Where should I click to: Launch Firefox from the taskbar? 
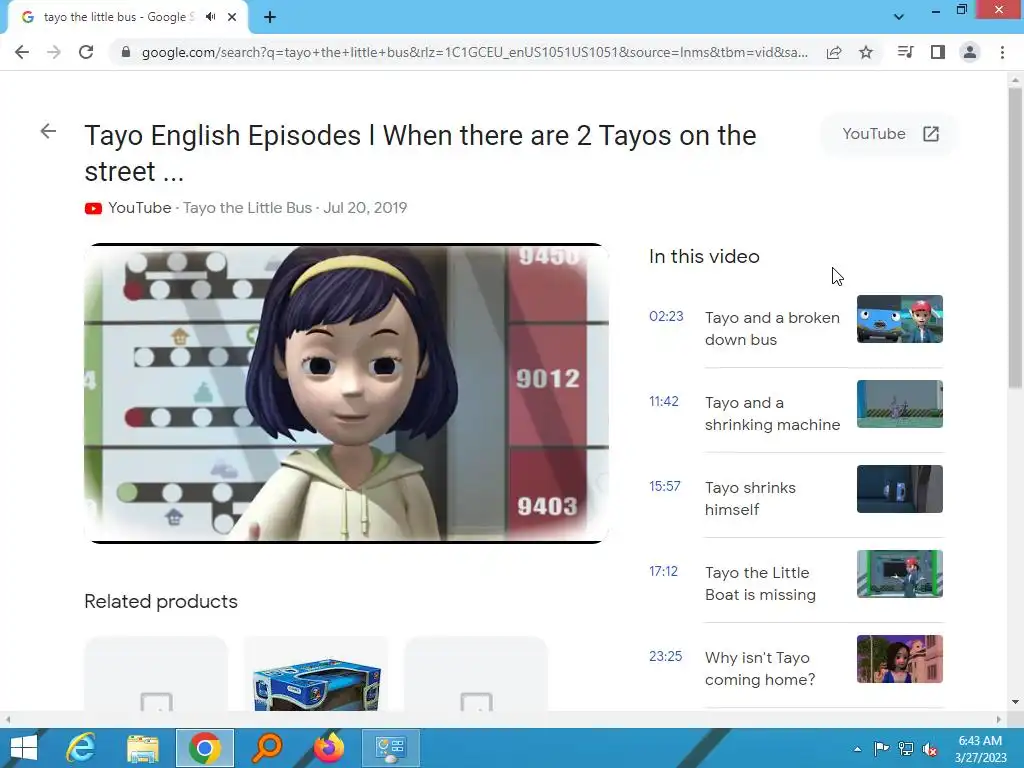[328, 748]
